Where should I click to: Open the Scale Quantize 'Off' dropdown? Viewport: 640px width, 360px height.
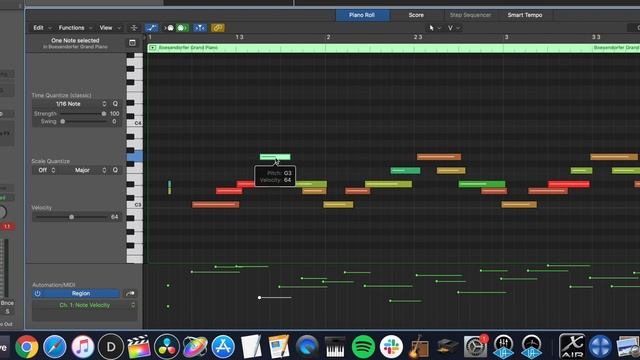pos(47,170)
